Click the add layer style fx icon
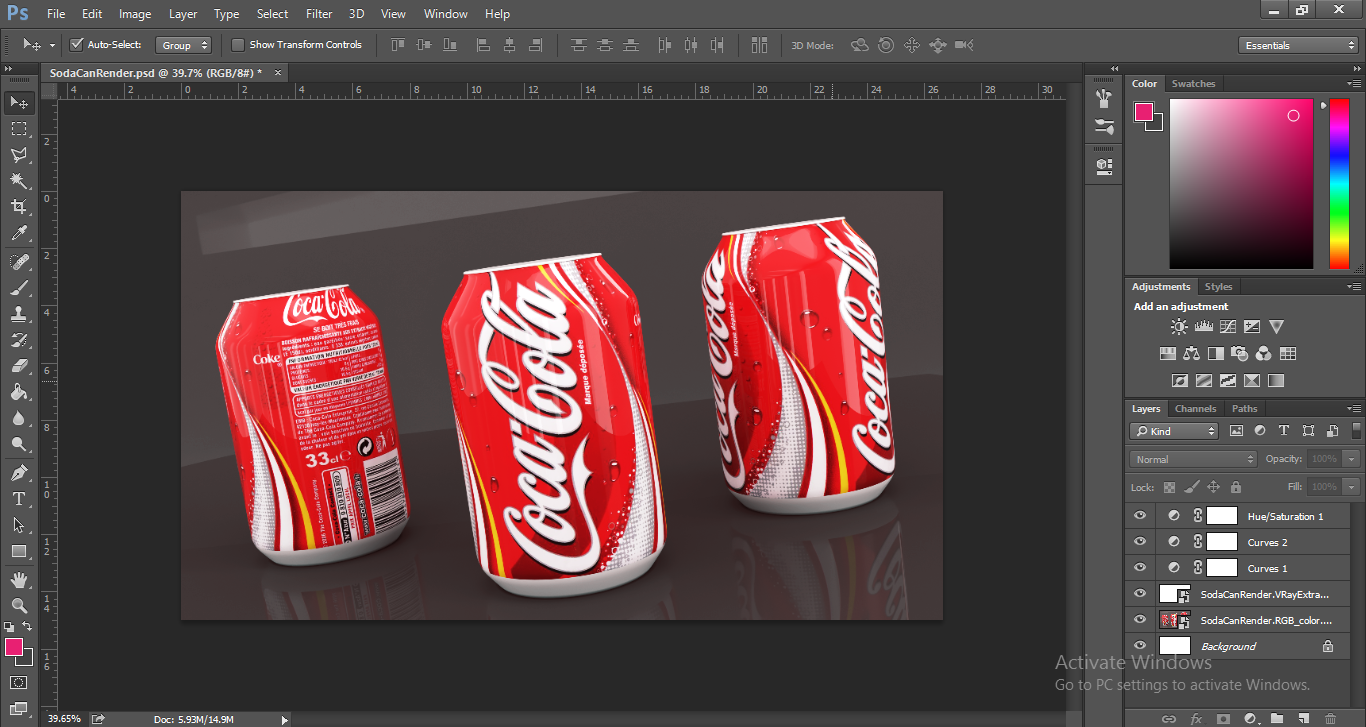 pyautogui.click(x=1196, y=718)
